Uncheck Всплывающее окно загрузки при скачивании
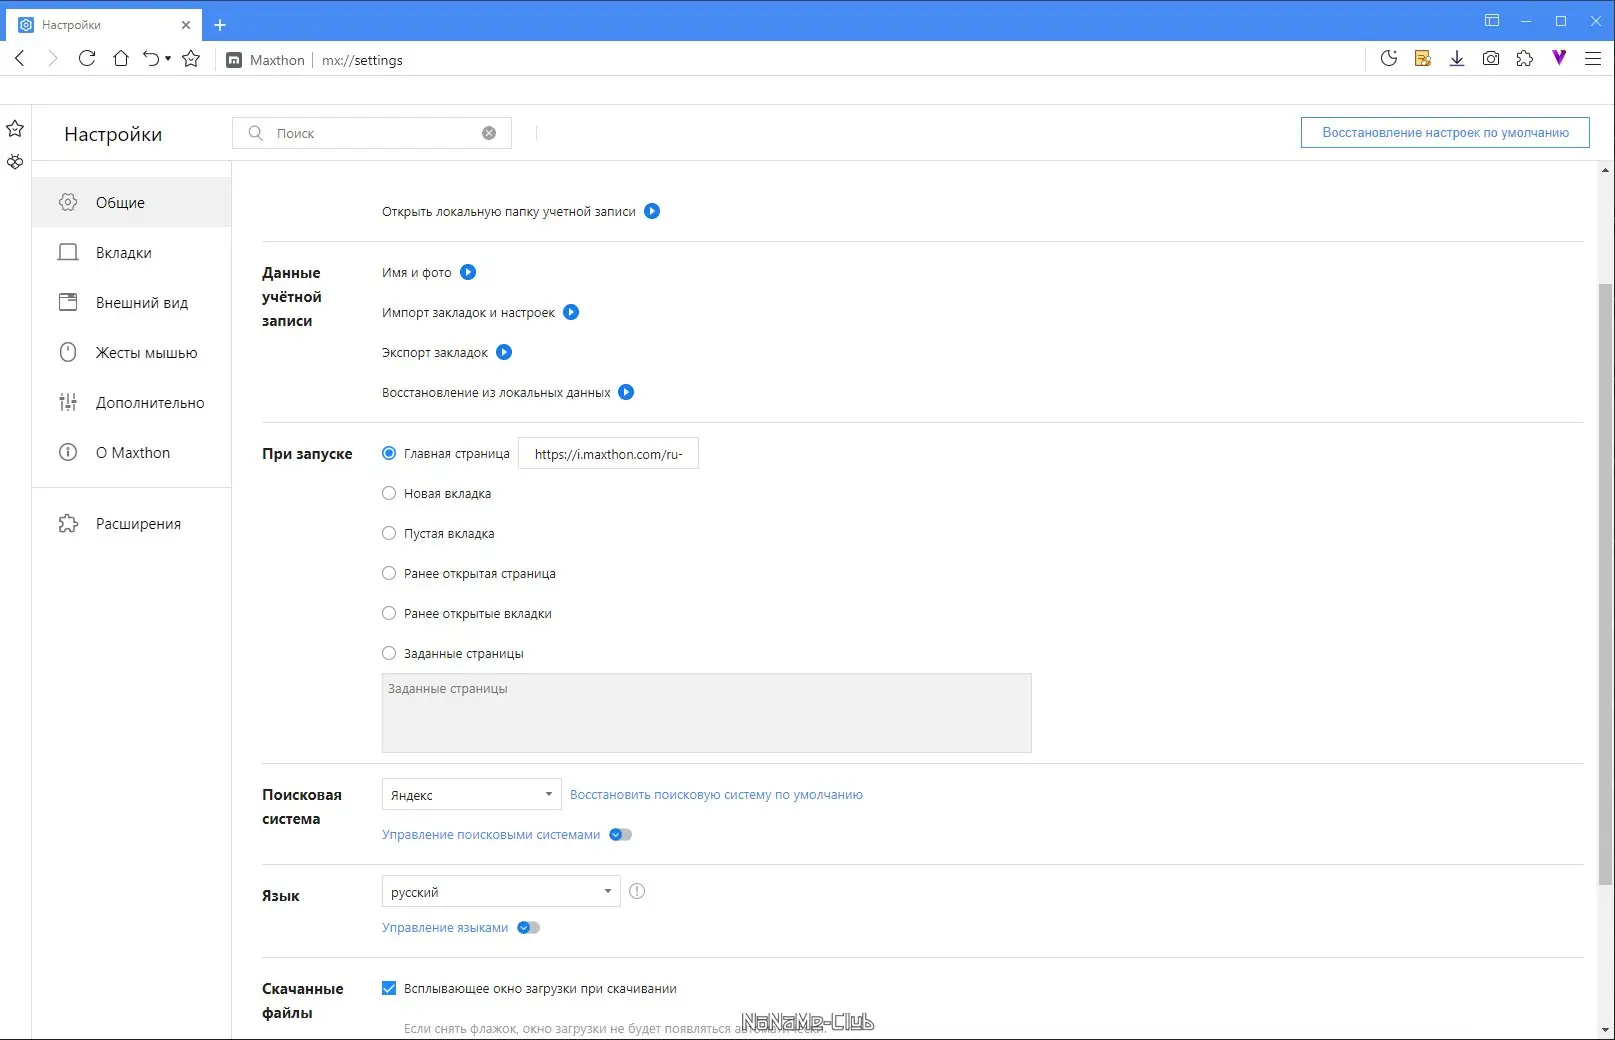 point(389,988)
